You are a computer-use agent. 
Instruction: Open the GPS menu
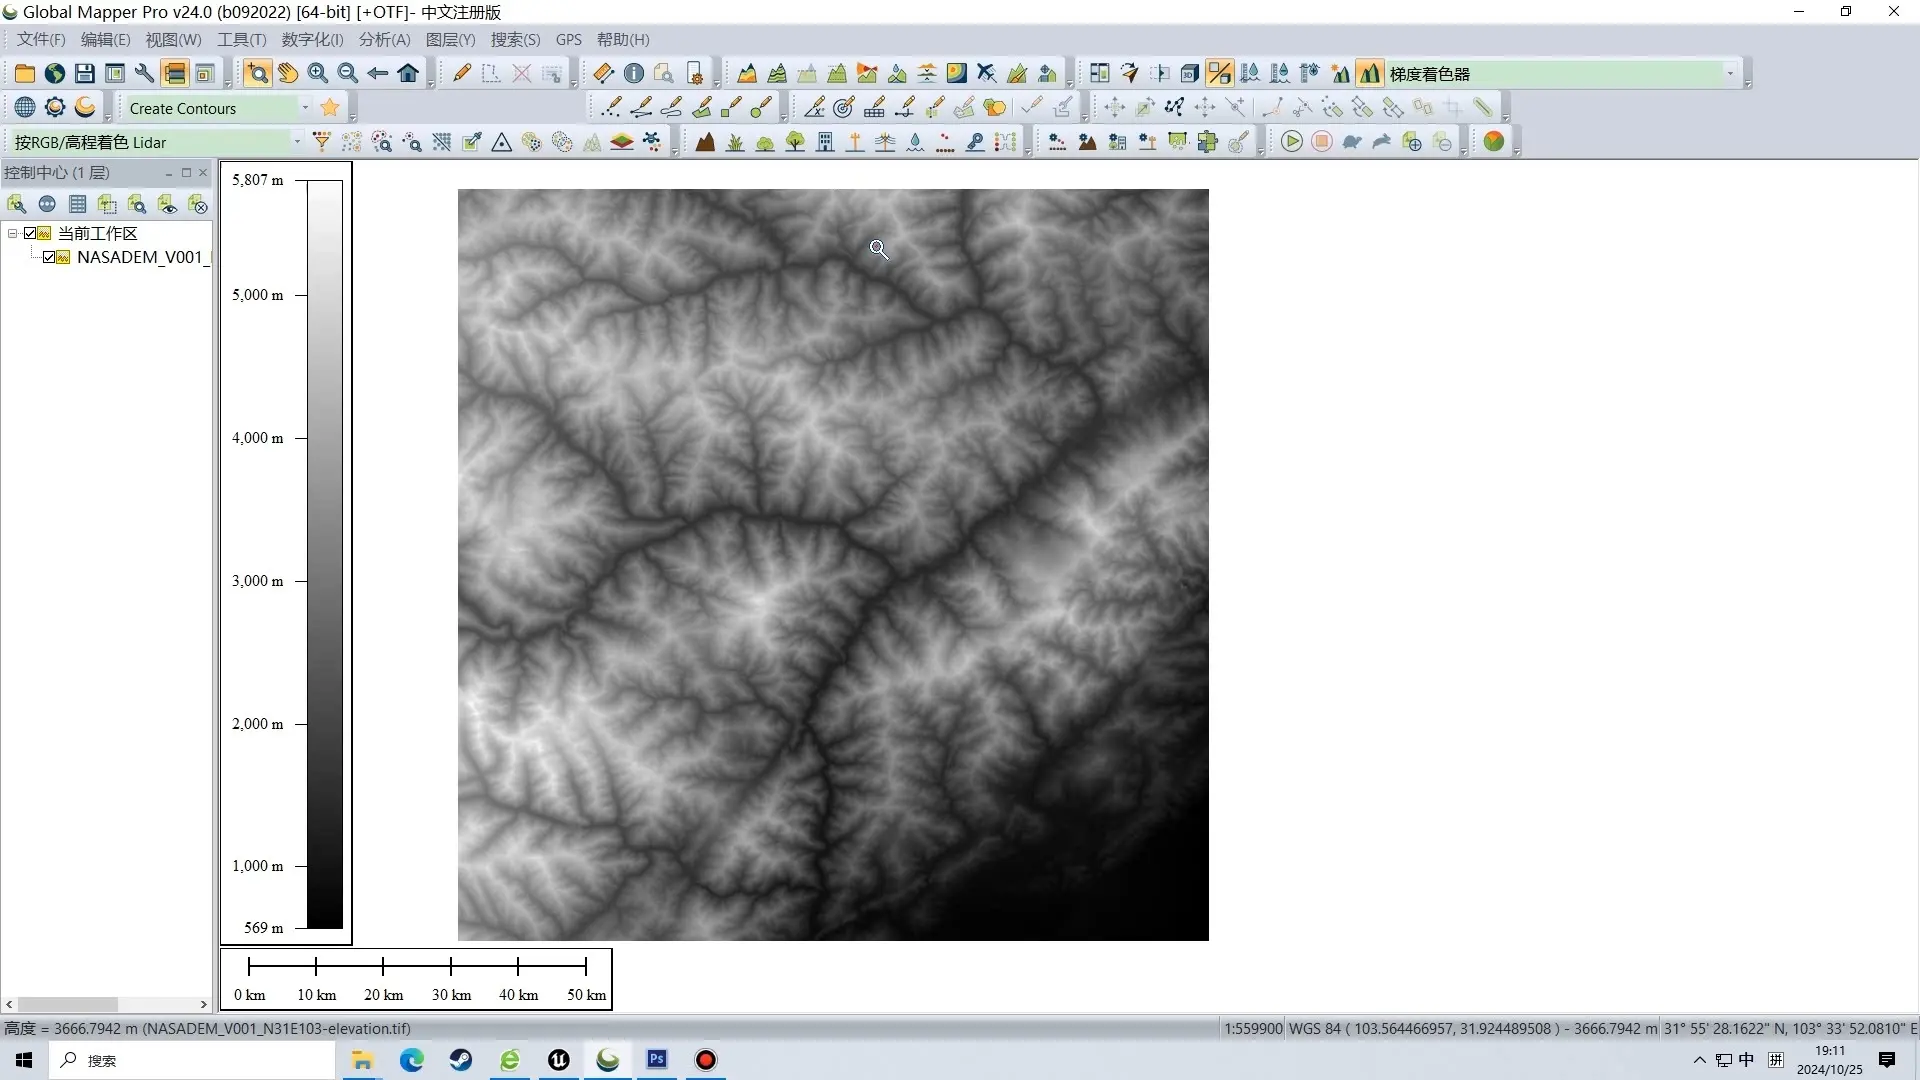coord(568,39)
